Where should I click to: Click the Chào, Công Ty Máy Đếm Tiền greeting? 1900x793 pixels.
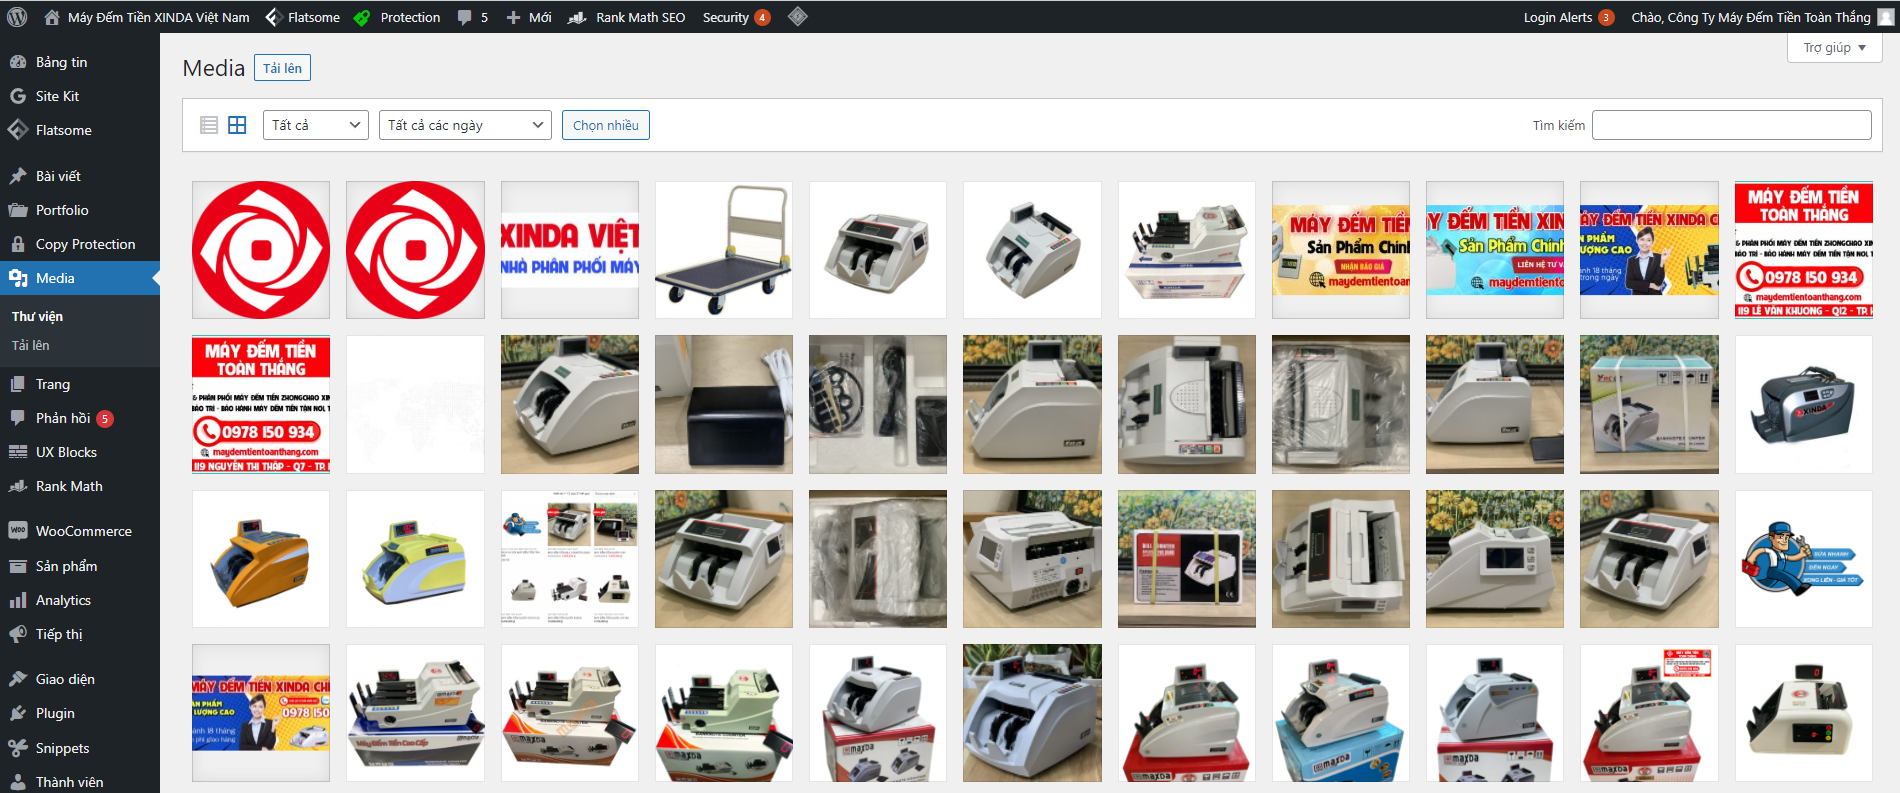[x=1751, y=17]
